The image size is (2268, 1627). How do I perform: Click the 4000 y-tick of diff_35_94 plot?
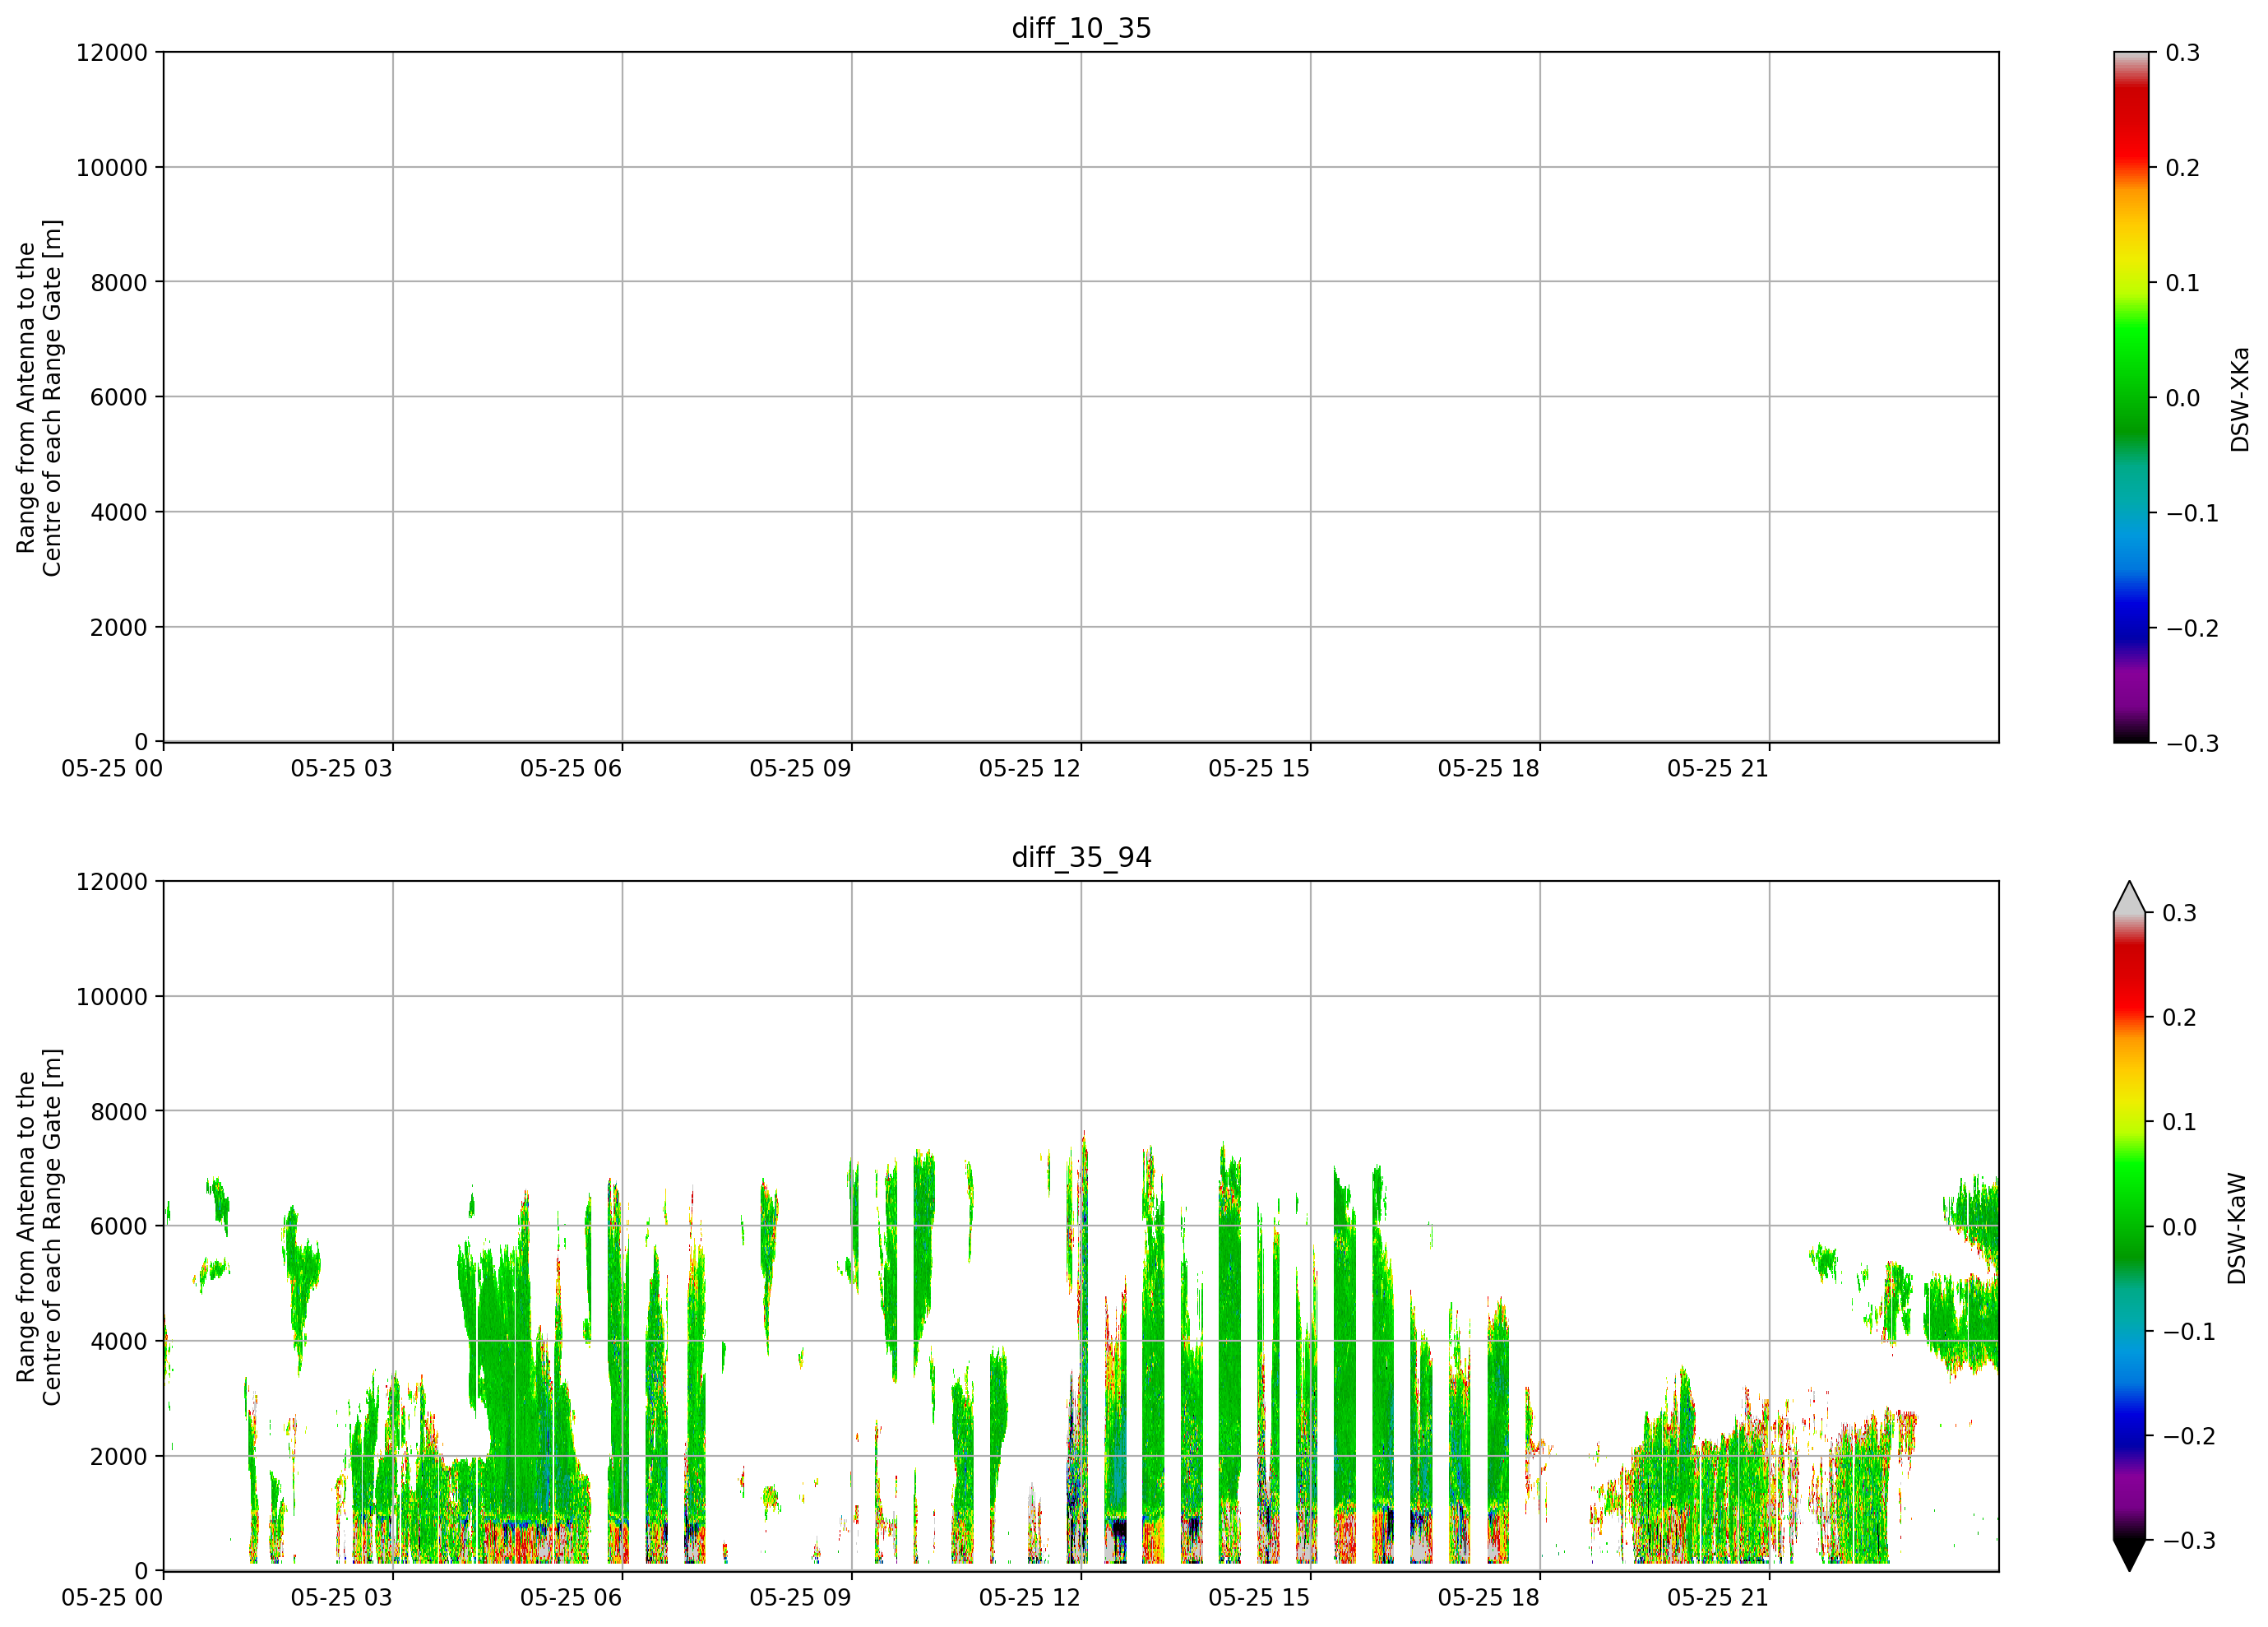point(119,1341)
